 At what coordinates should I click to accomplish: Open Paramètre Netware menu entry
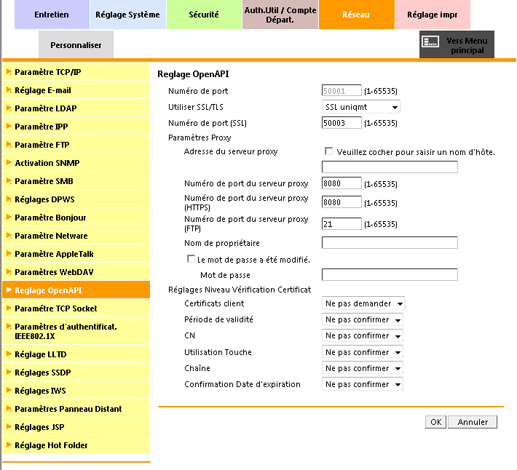76,236
